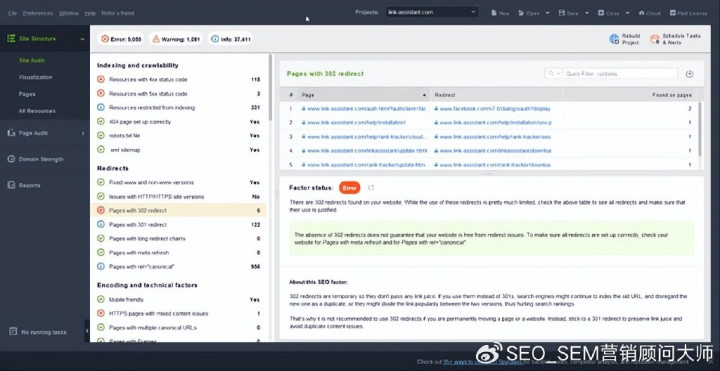This screenshot has width=720, height=371.
Task: Click the export icon beside Quick Filter
Action: [x=689, y=74]
